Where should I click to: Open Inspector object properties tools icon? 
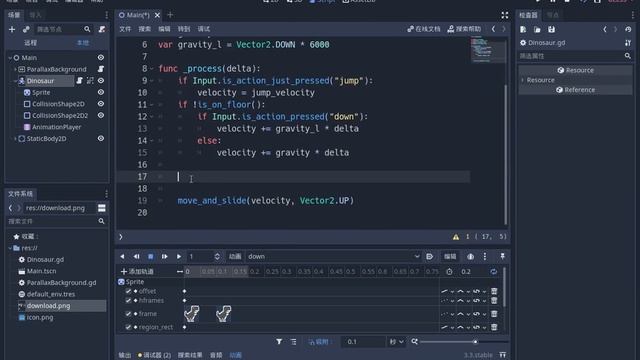628,43
